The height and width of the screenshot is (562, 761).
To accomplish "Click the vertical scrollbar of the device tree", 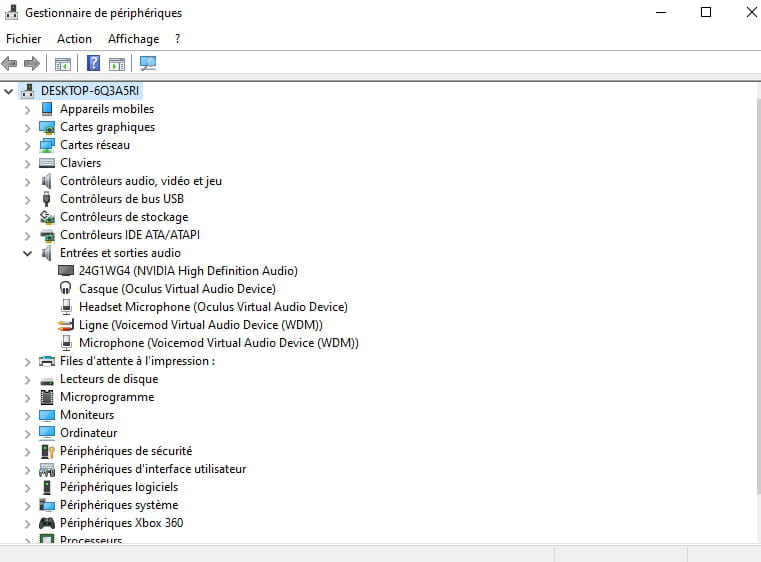I will [x=759, y=296].
